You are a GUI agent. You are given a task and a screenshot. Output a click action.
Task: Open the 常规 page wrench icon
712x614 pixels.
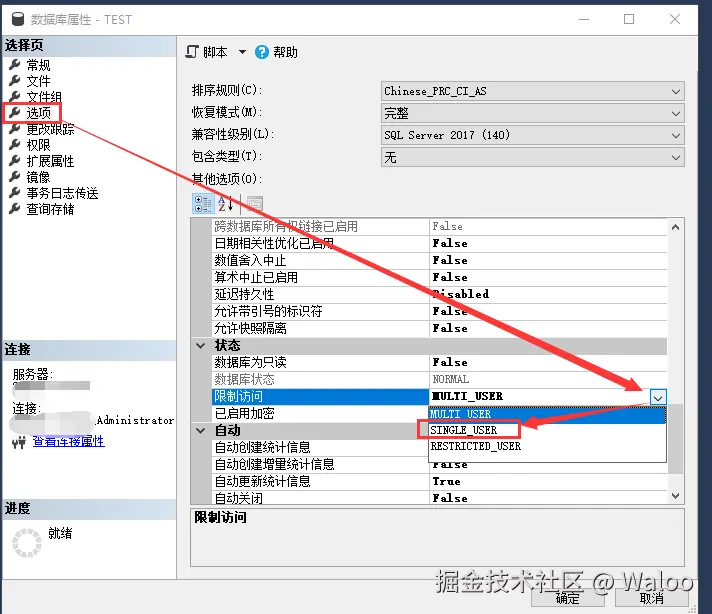pyautogui.click(x=15, y=64)
